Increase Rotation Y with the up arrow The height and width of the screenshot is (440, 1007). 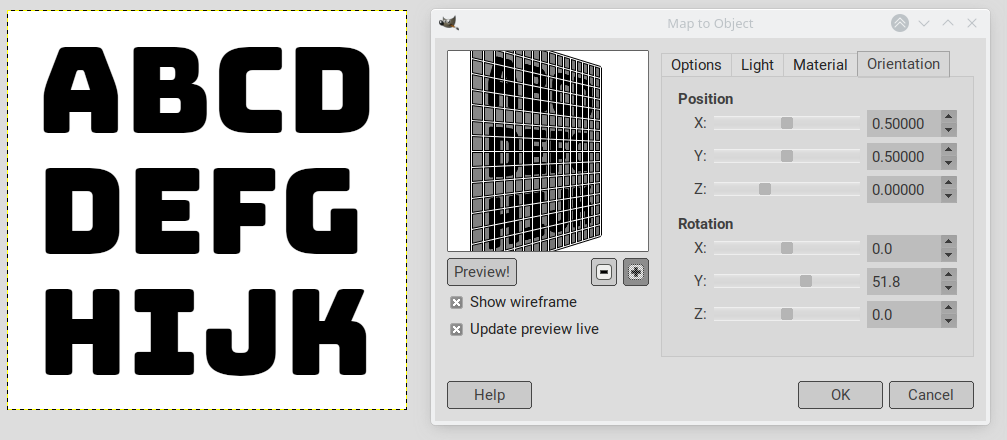[949, 275]
